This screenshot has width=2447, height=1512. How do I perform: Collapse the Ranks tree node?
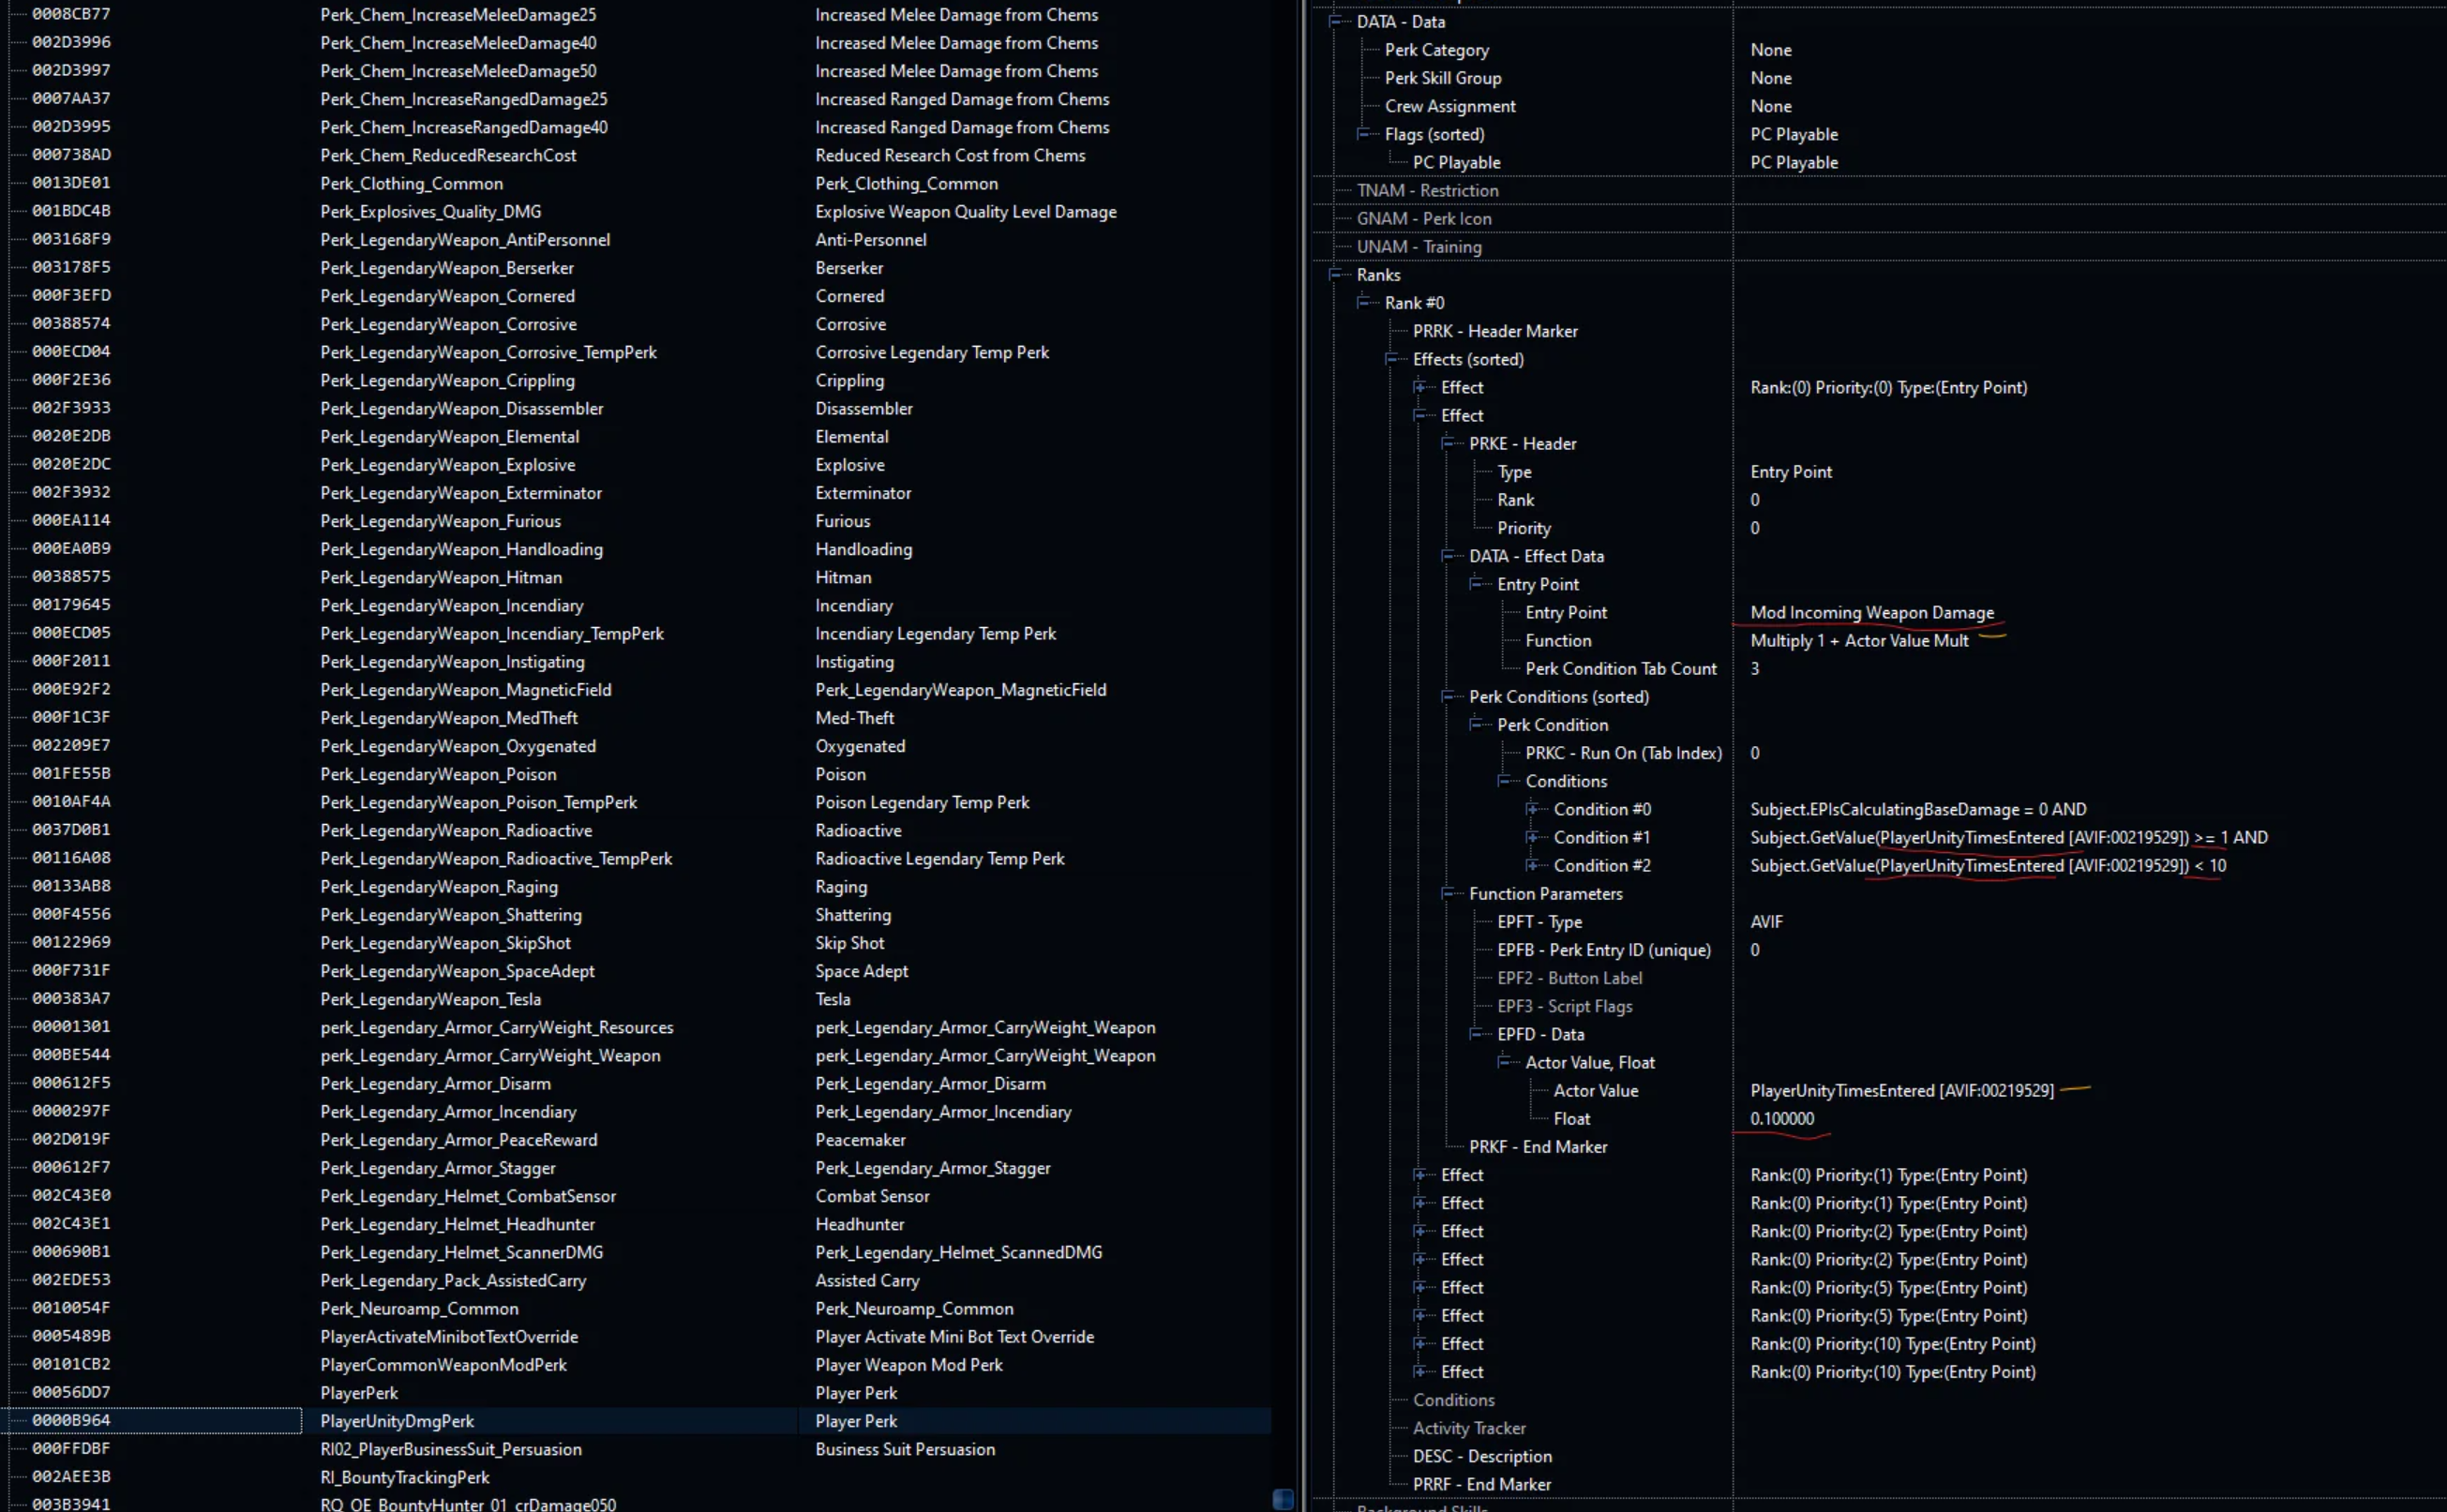tap(1334, 275)
